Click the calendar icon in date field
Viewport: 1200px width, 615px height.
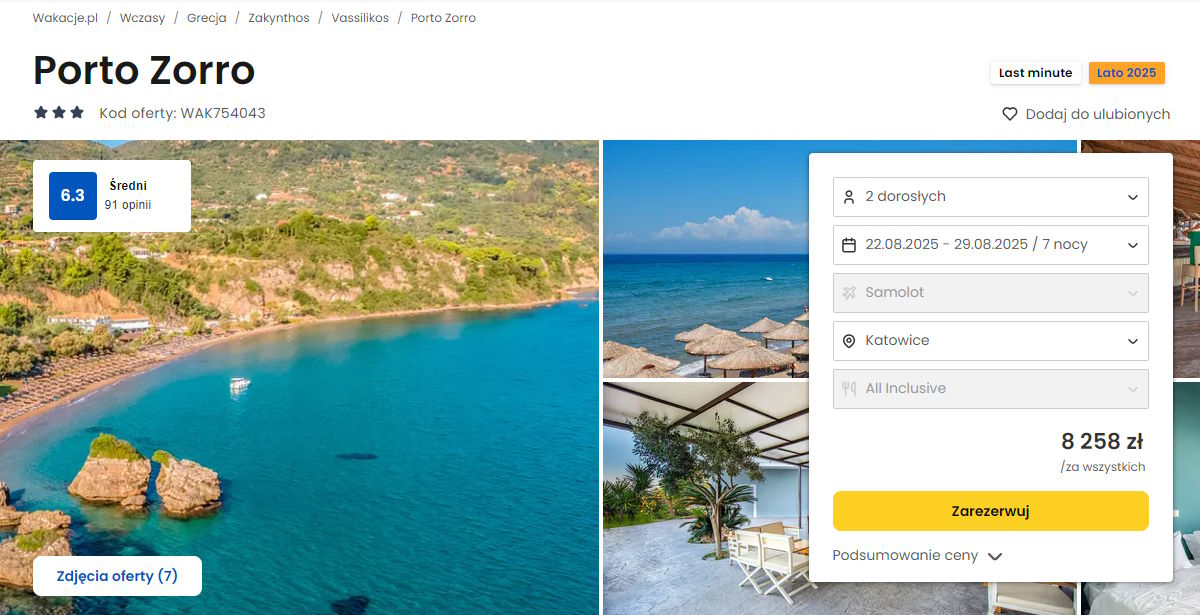coord(849,245)
